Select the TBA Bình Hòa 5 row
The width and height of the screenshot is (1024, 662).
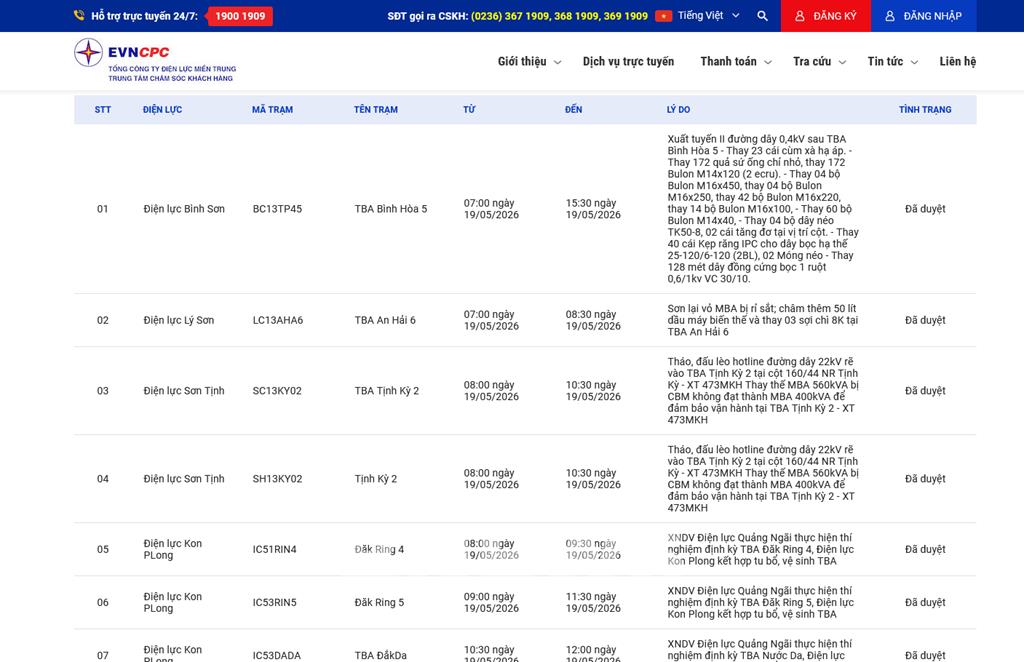tap(525, 209)
